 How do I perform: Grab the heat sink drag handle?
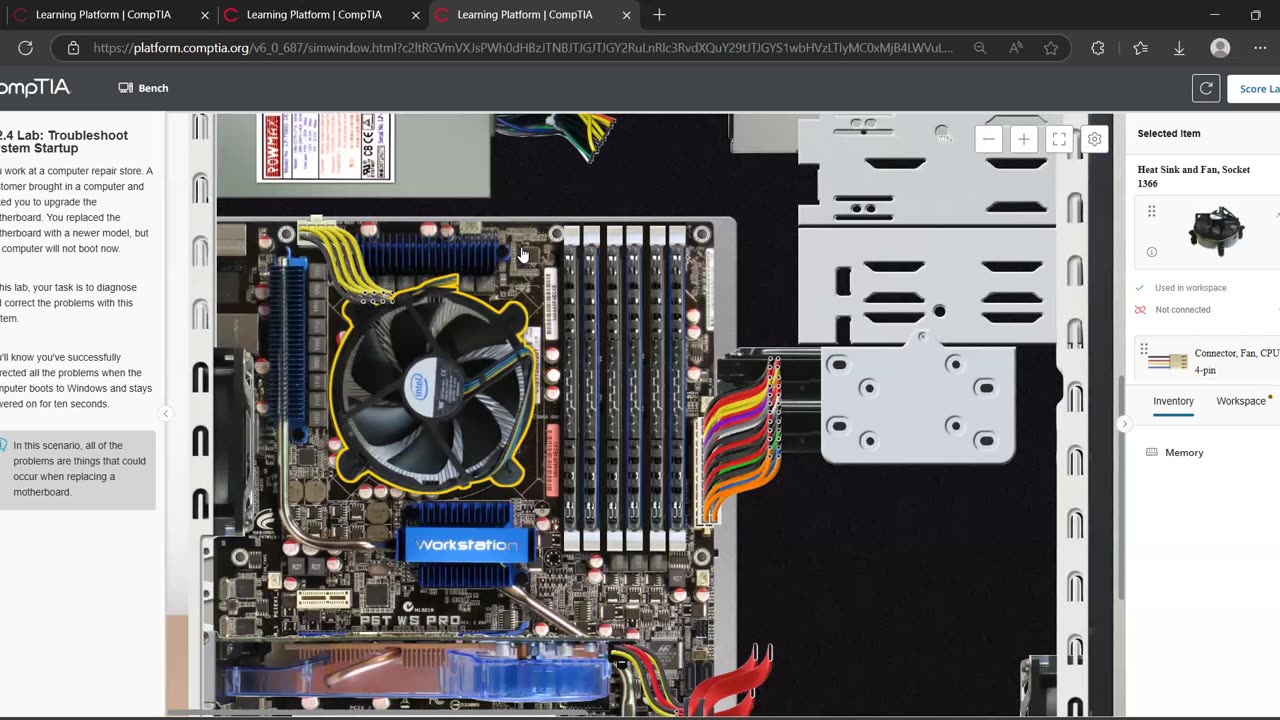pos(1151,211)
